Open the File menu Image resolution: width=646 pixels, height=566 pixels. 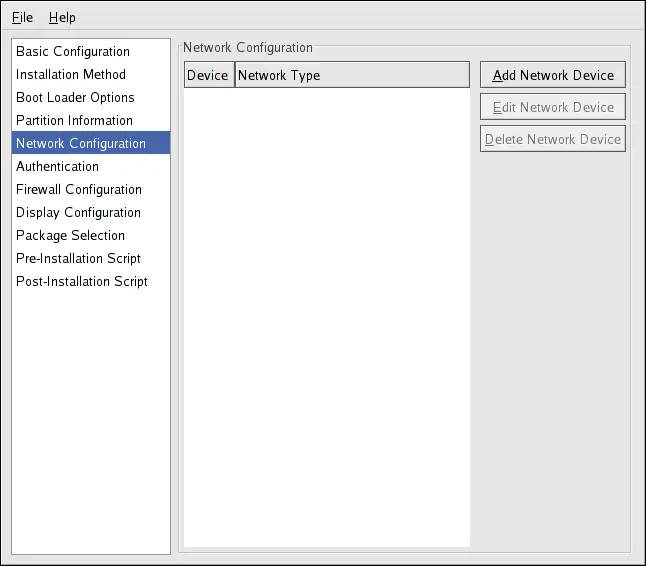click(x=22, y=17)
